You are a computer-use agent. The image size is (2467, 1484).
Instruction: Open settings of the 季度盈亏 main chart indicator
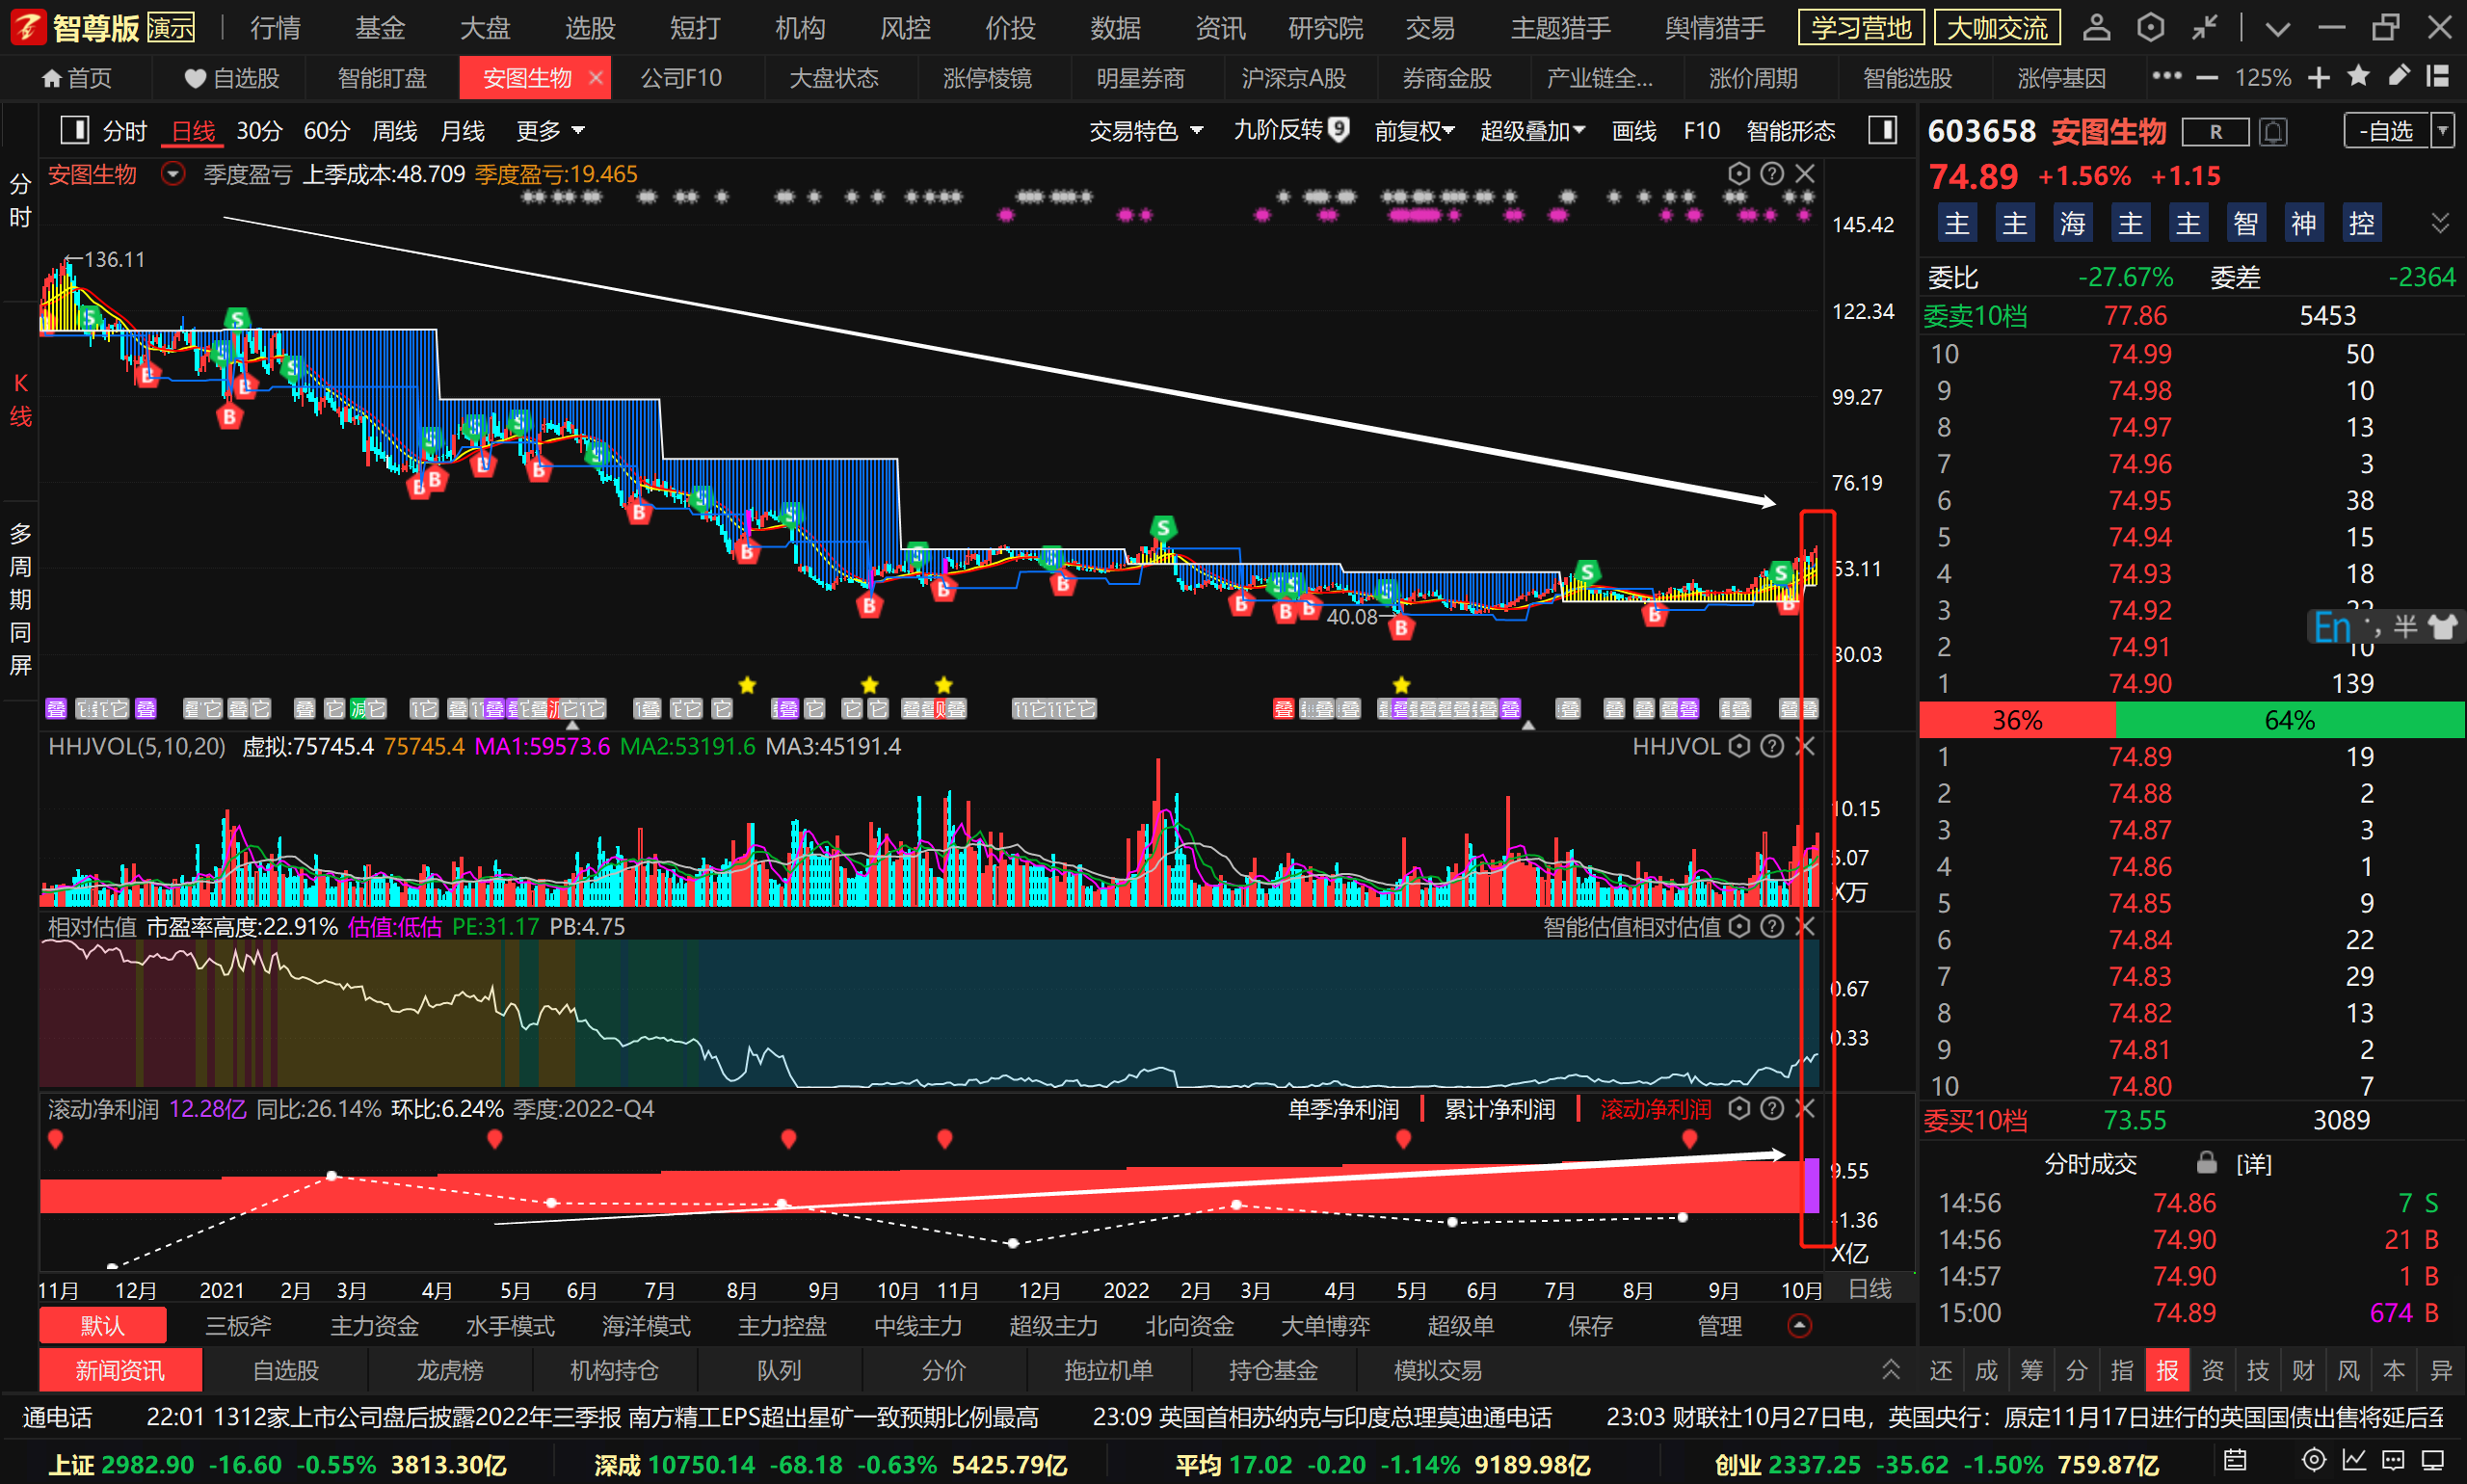tap(1739, 174)
